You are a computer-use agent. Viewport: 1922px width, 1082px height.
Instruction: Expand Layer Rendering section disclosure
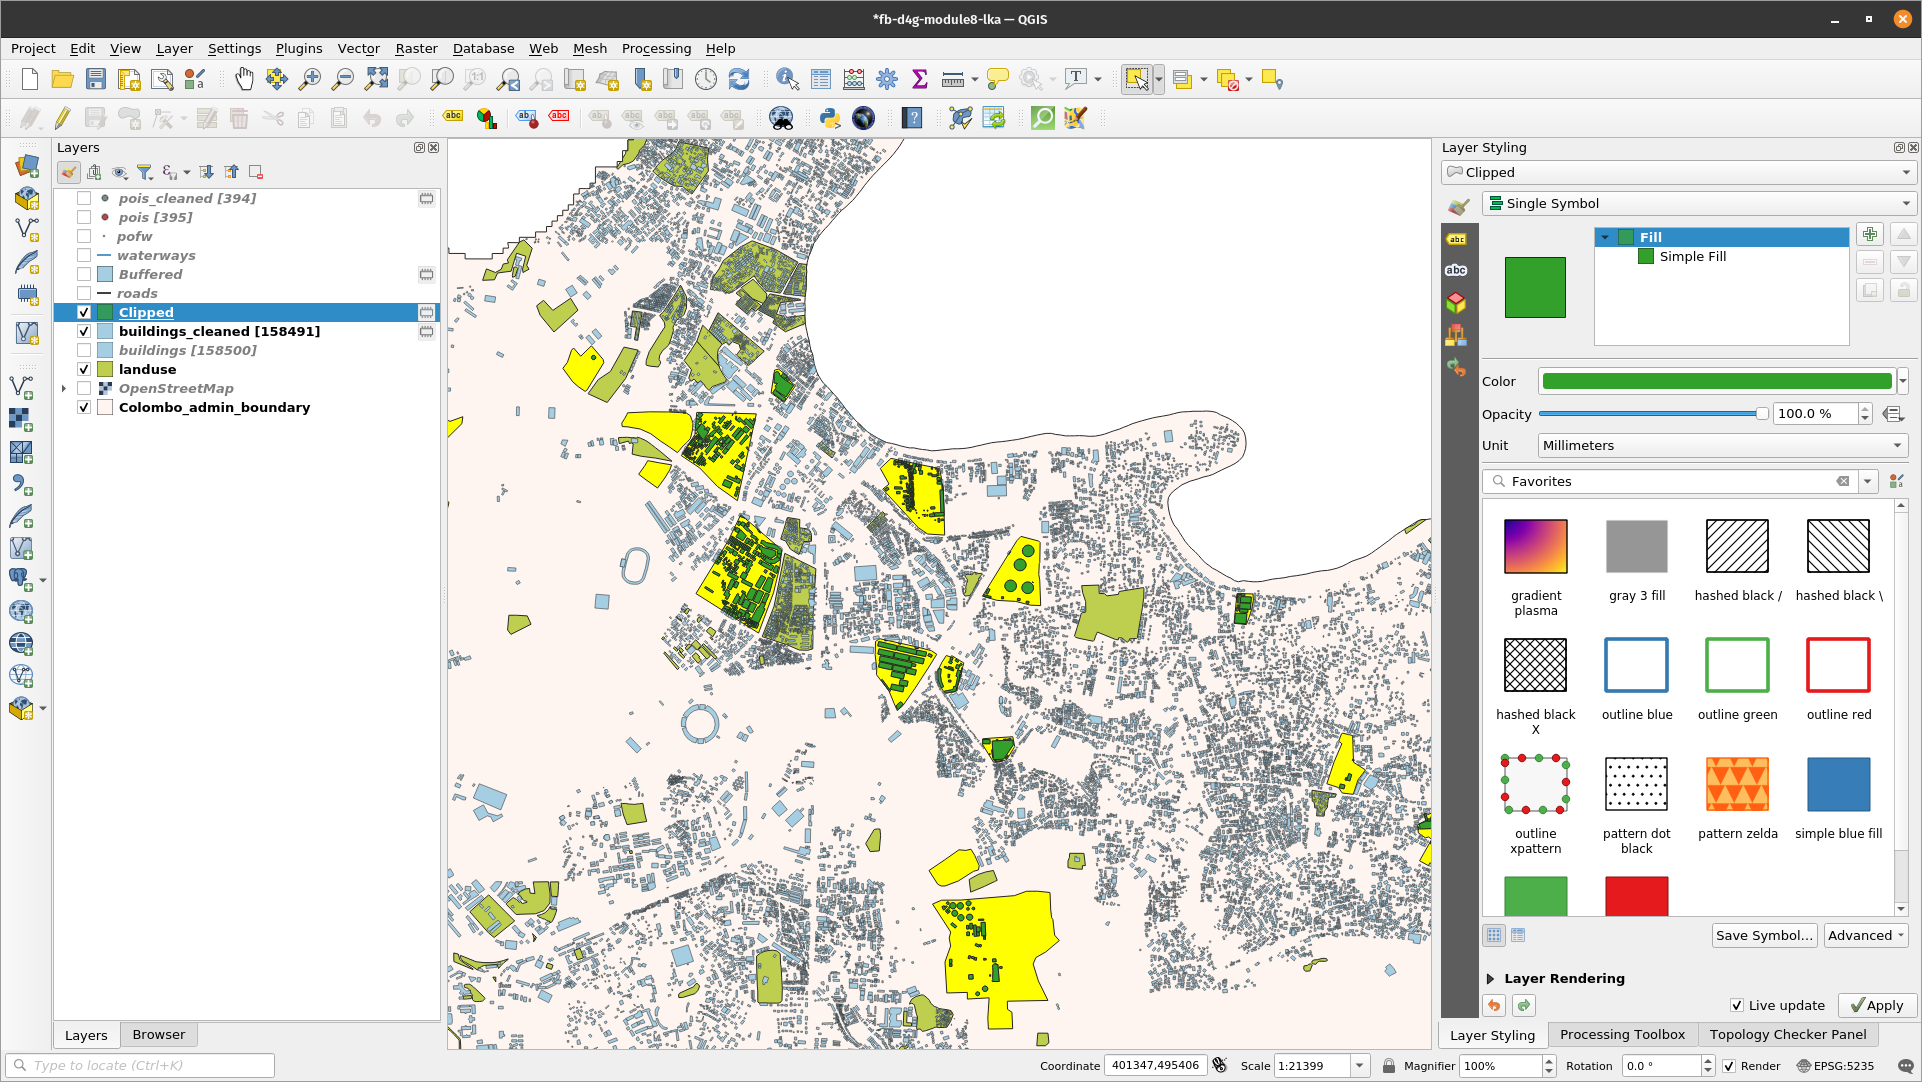click(x=1489, y=978)
